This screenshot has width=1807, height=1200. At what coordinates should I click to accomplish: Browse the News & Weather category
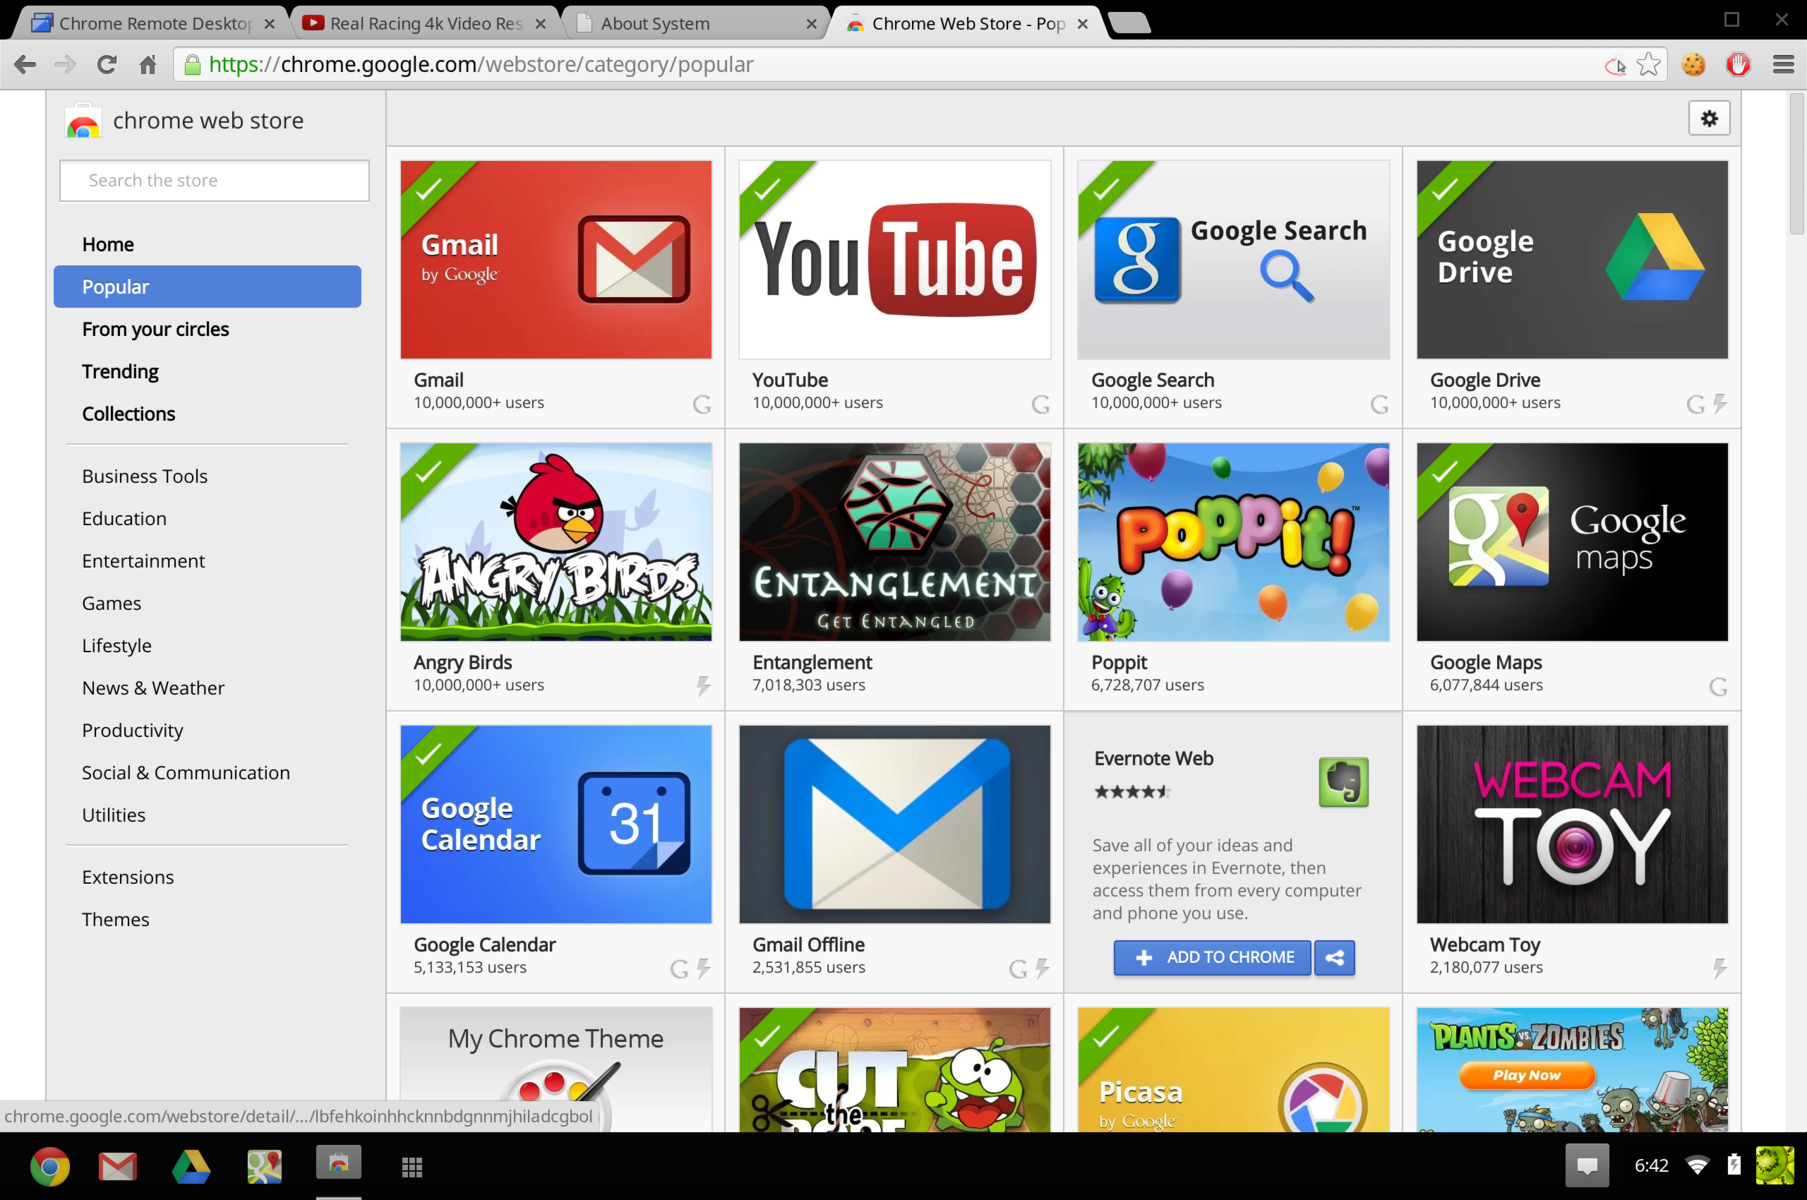153,688
